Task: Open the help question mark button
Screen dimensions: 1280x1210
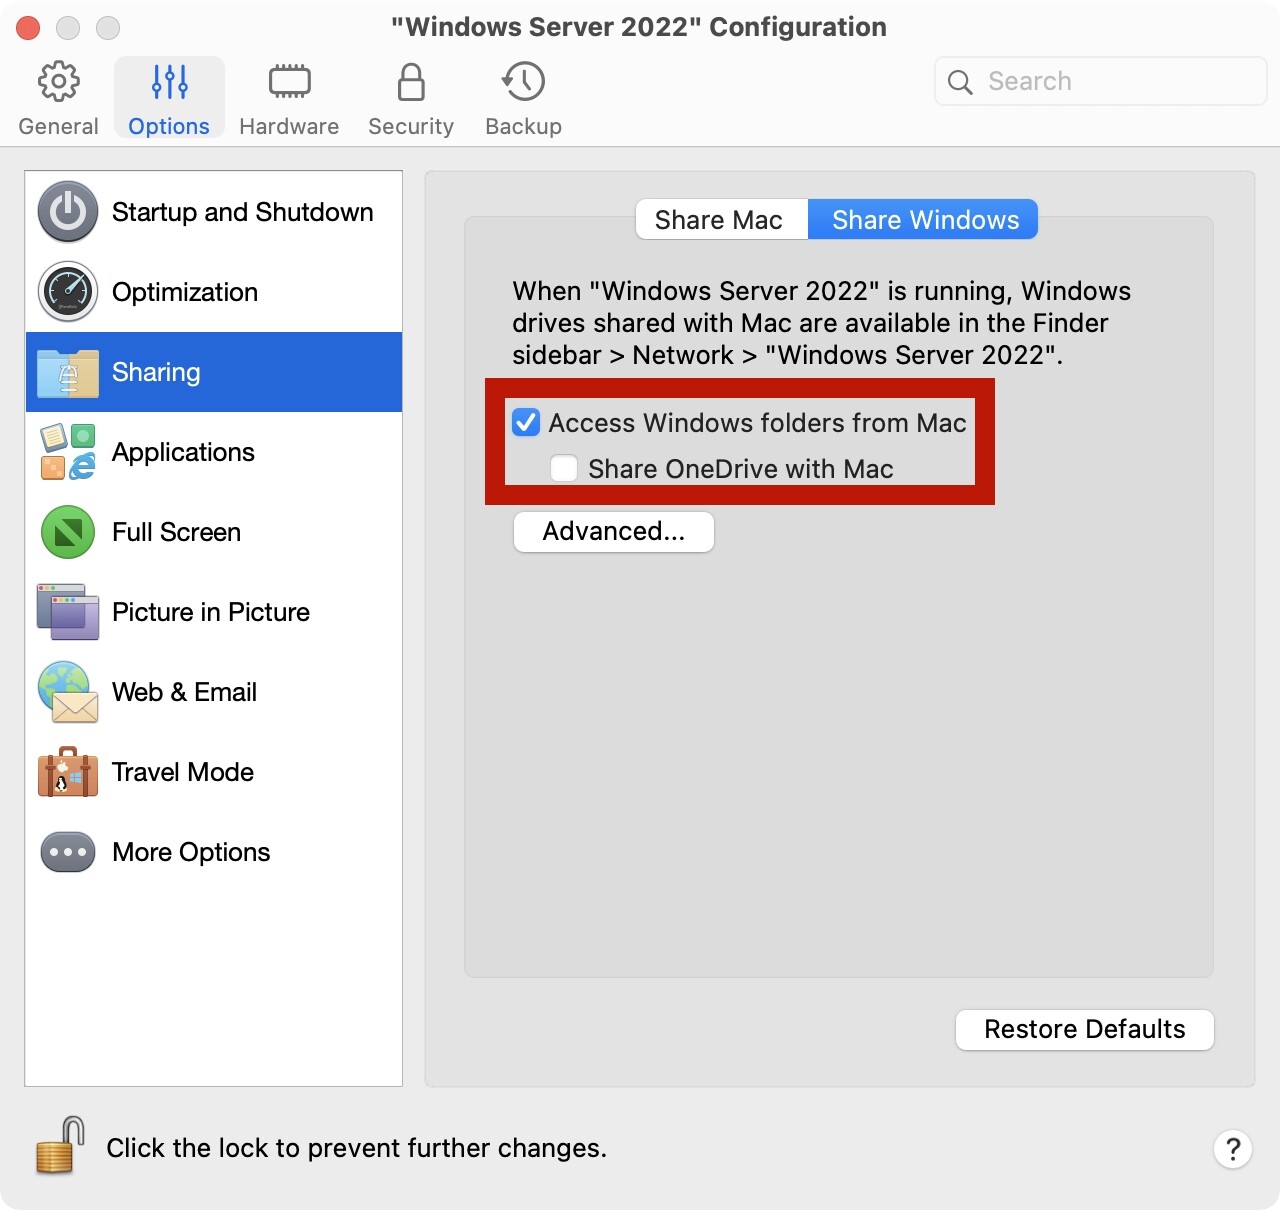Action: pyautogui.click(x=1232, y=1149)
